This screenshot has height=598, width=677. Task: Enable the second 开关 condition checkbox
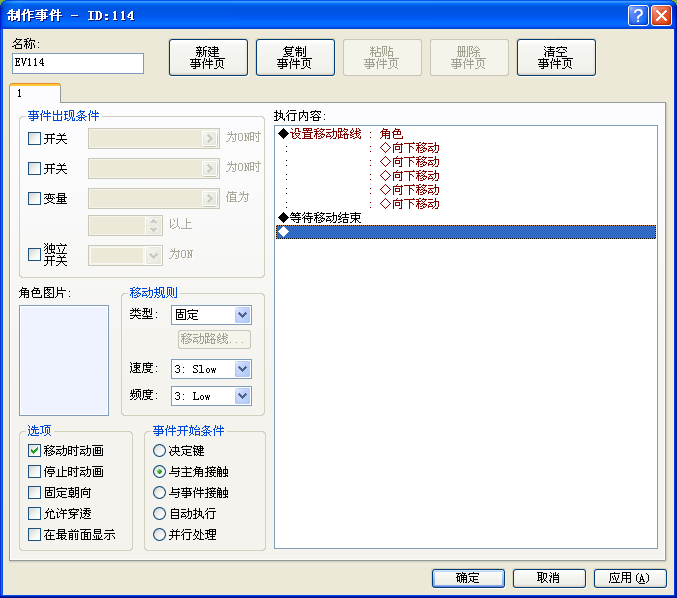tap(34, 168)
